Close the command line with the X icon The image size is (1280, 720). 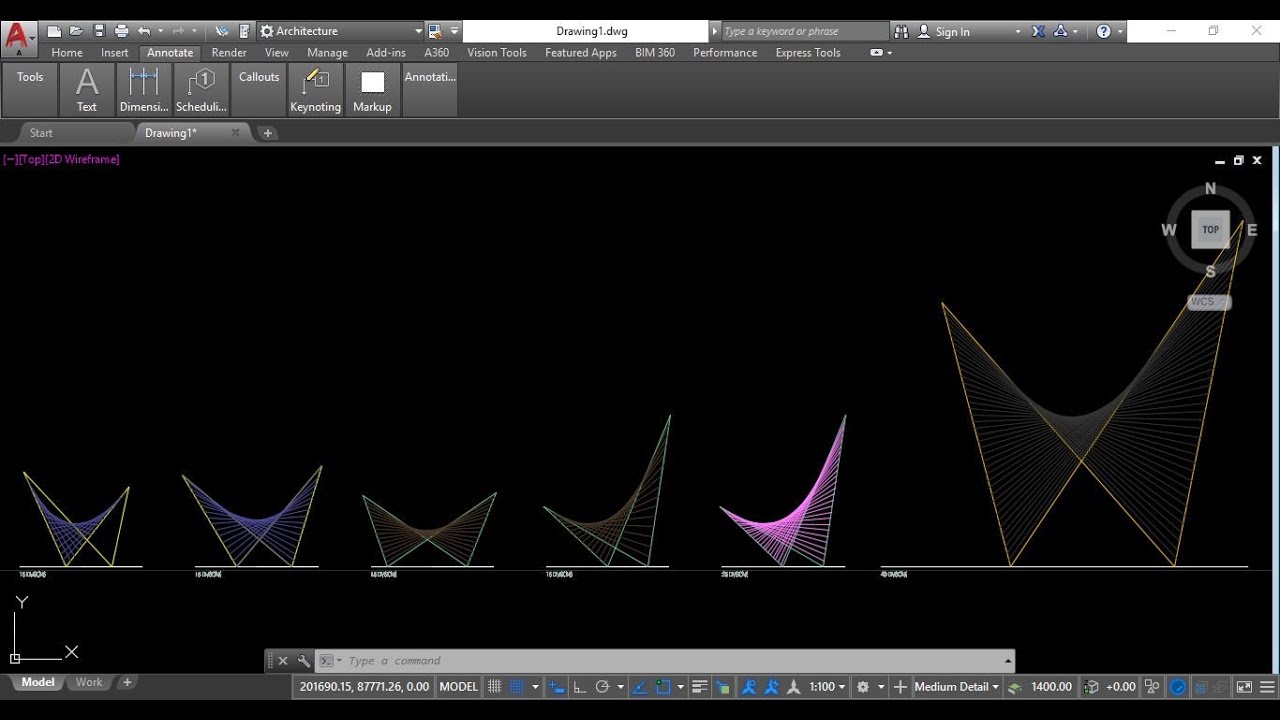point(283,661)
